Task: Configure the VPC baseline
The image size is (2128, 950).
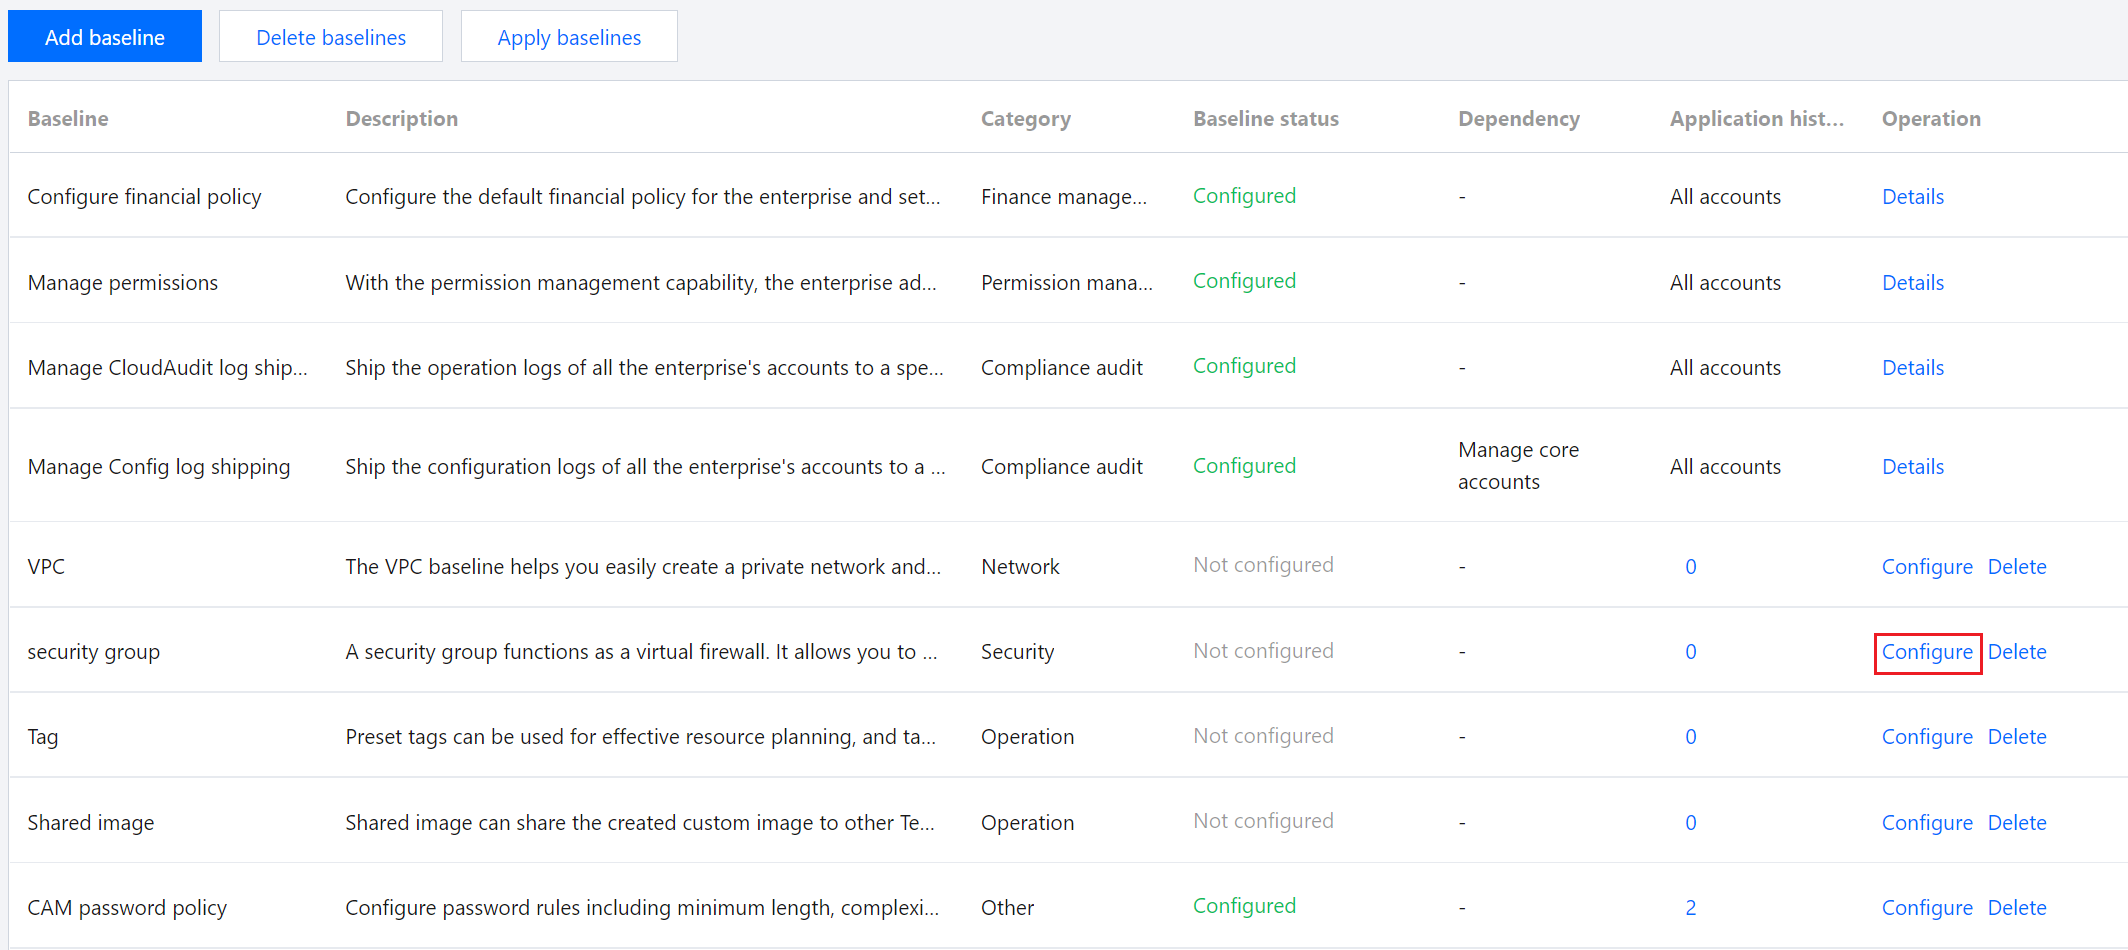Action: click(1926, 567)
